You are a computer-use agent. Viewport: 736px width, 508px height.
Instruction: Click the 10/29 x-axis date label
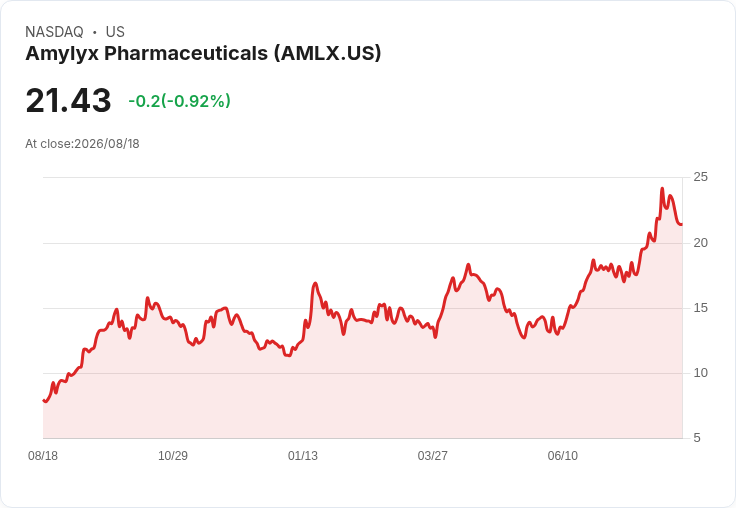coord(173,456)
